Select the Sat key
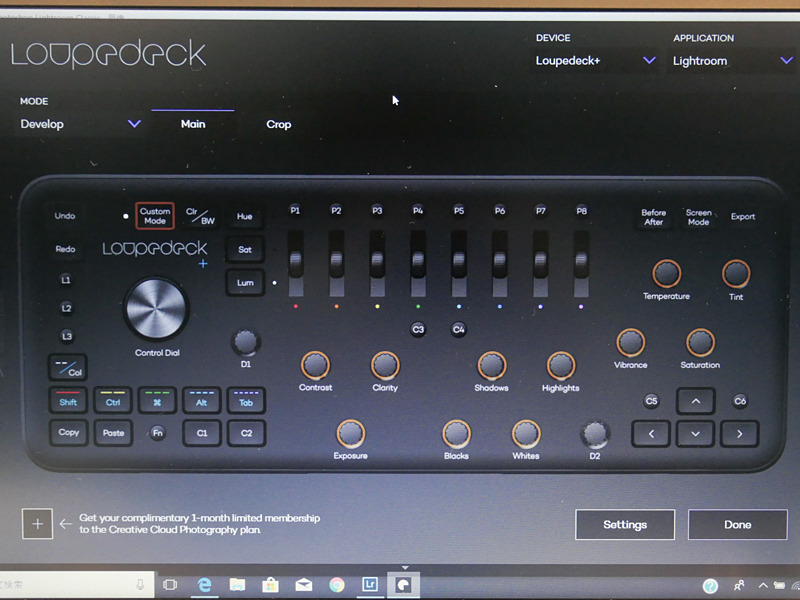 click(245, 249)
